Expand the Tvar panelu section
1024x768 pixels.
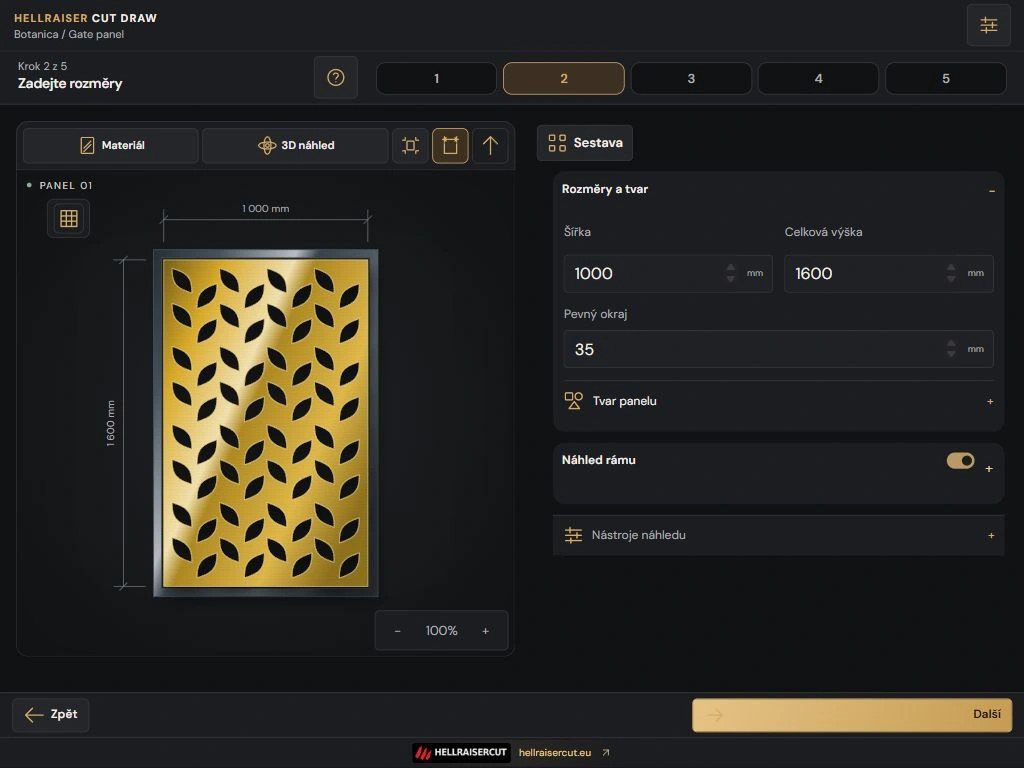point(990,402)
